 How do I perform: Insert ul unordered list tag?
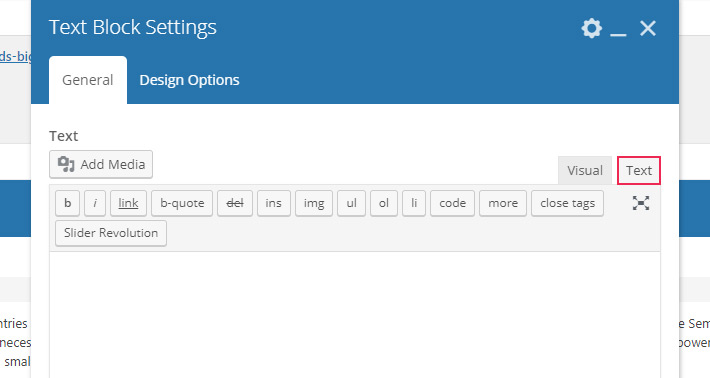tap(351, 203)
